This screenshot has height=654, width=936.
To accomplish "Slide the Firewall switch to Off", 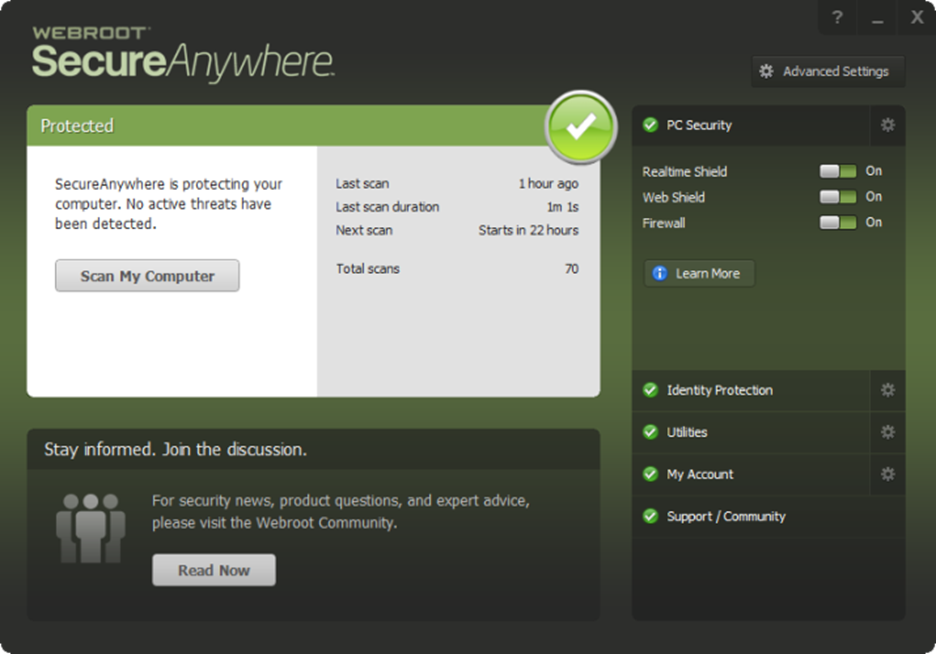I will [x=838, y=223].
